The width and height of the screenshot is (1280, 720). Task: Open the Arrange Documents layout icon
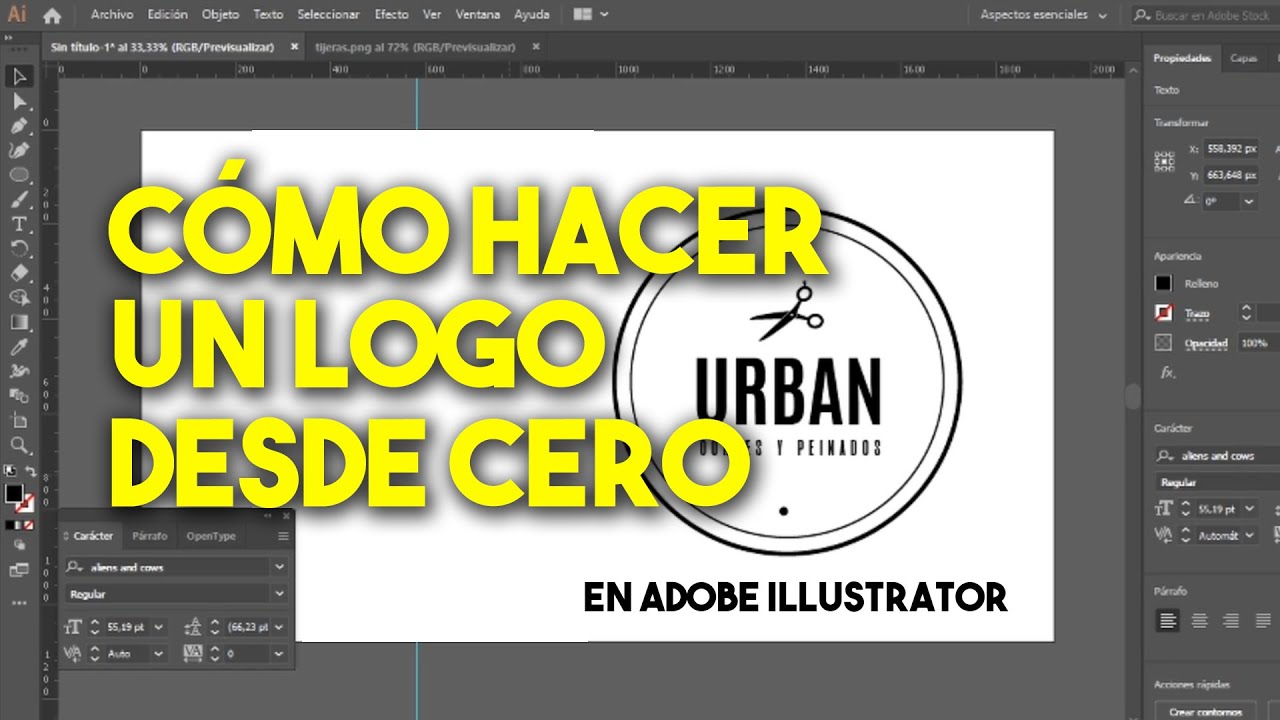click(590, 15)
